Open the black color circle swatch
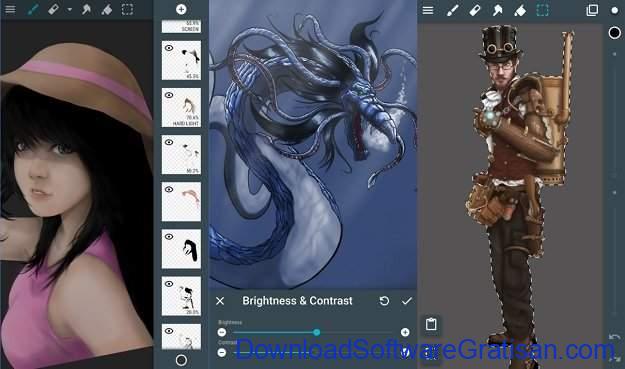The image size is (625, 369). click(x=614, y=33)
